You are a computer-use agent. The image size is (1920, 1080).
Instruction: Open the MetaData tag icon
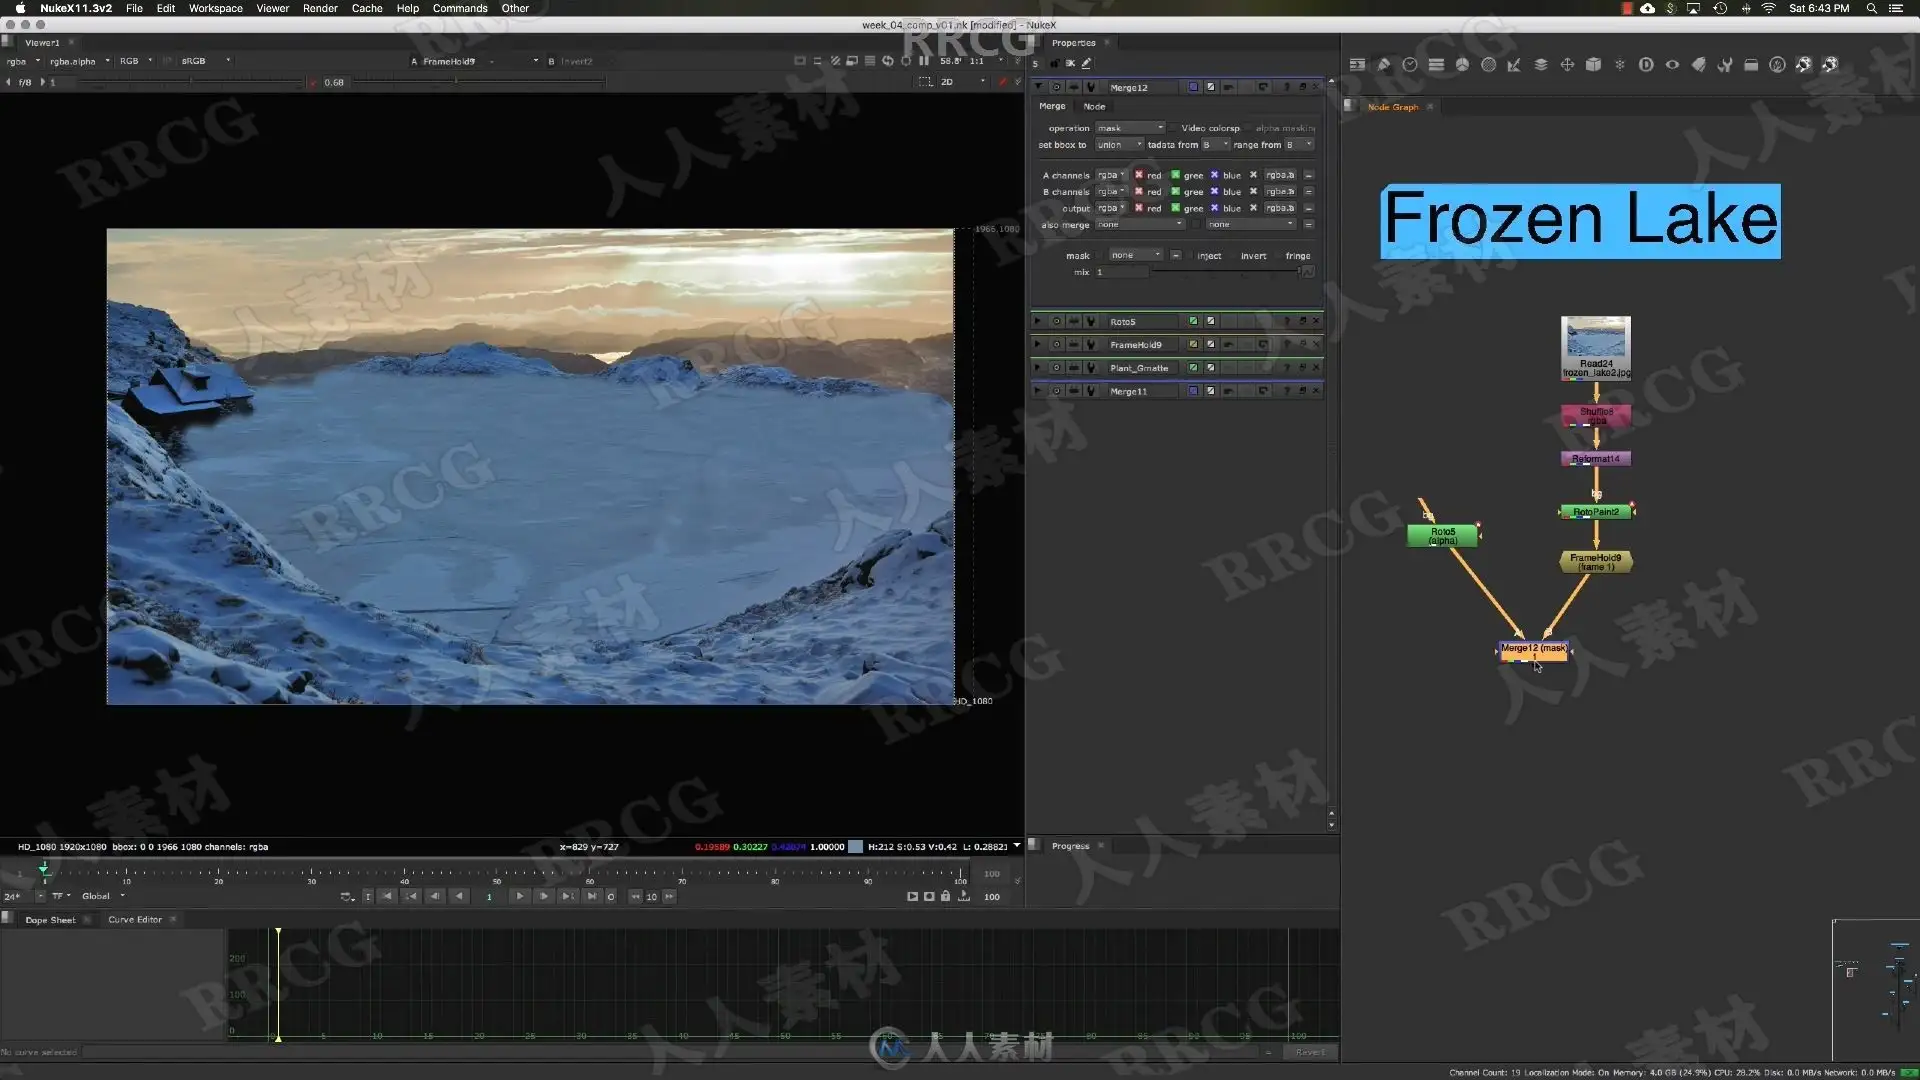[x=1698, y=64]
